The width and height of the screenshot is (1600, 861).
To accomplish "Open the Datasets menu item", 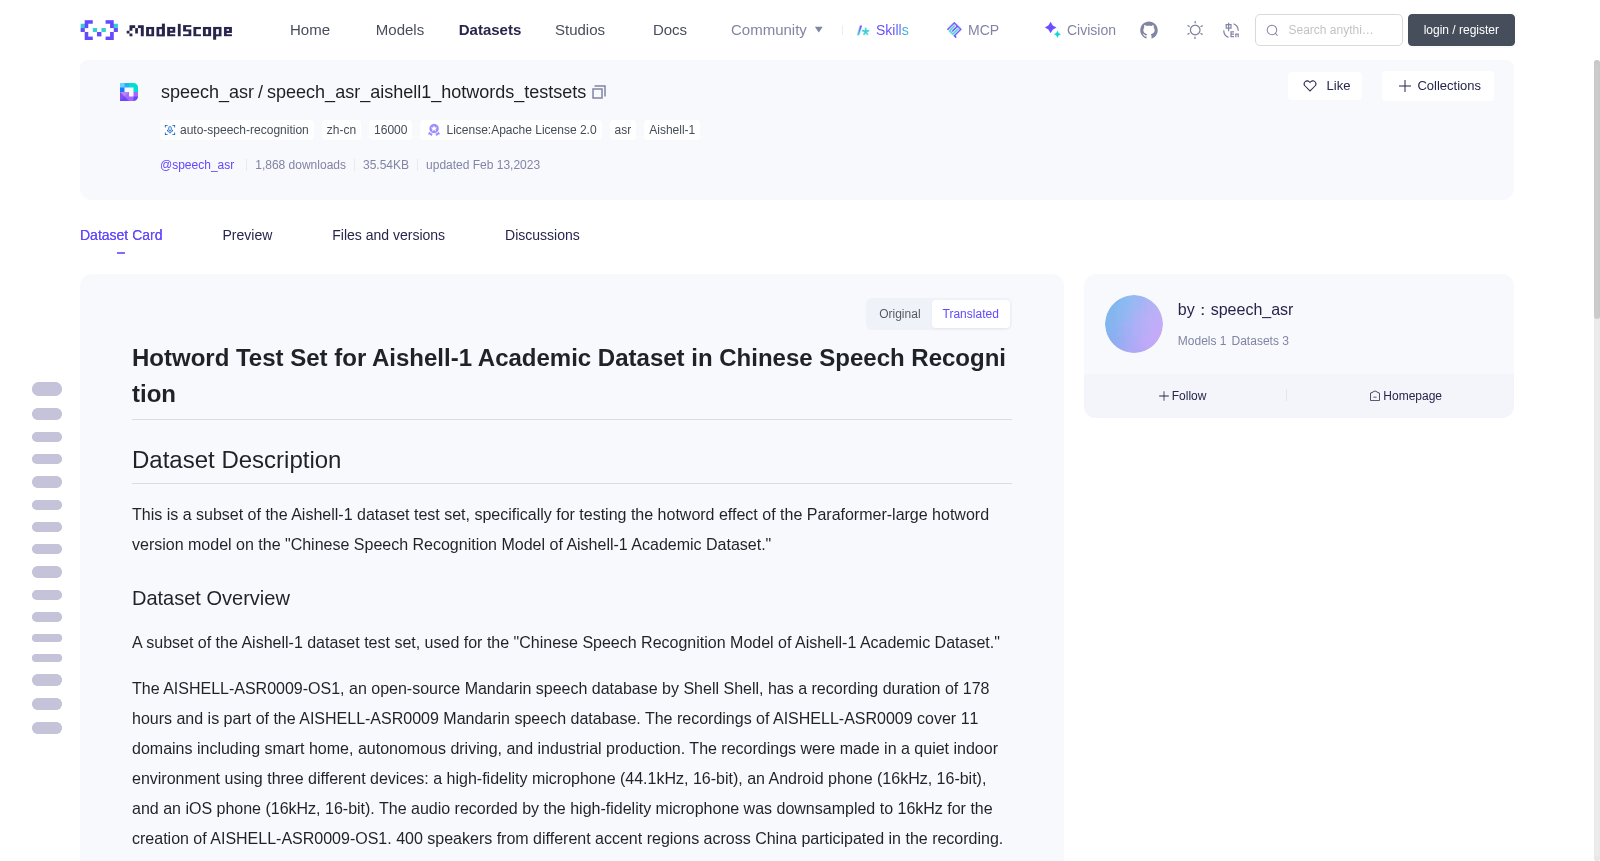I will [x=490, y=30].
